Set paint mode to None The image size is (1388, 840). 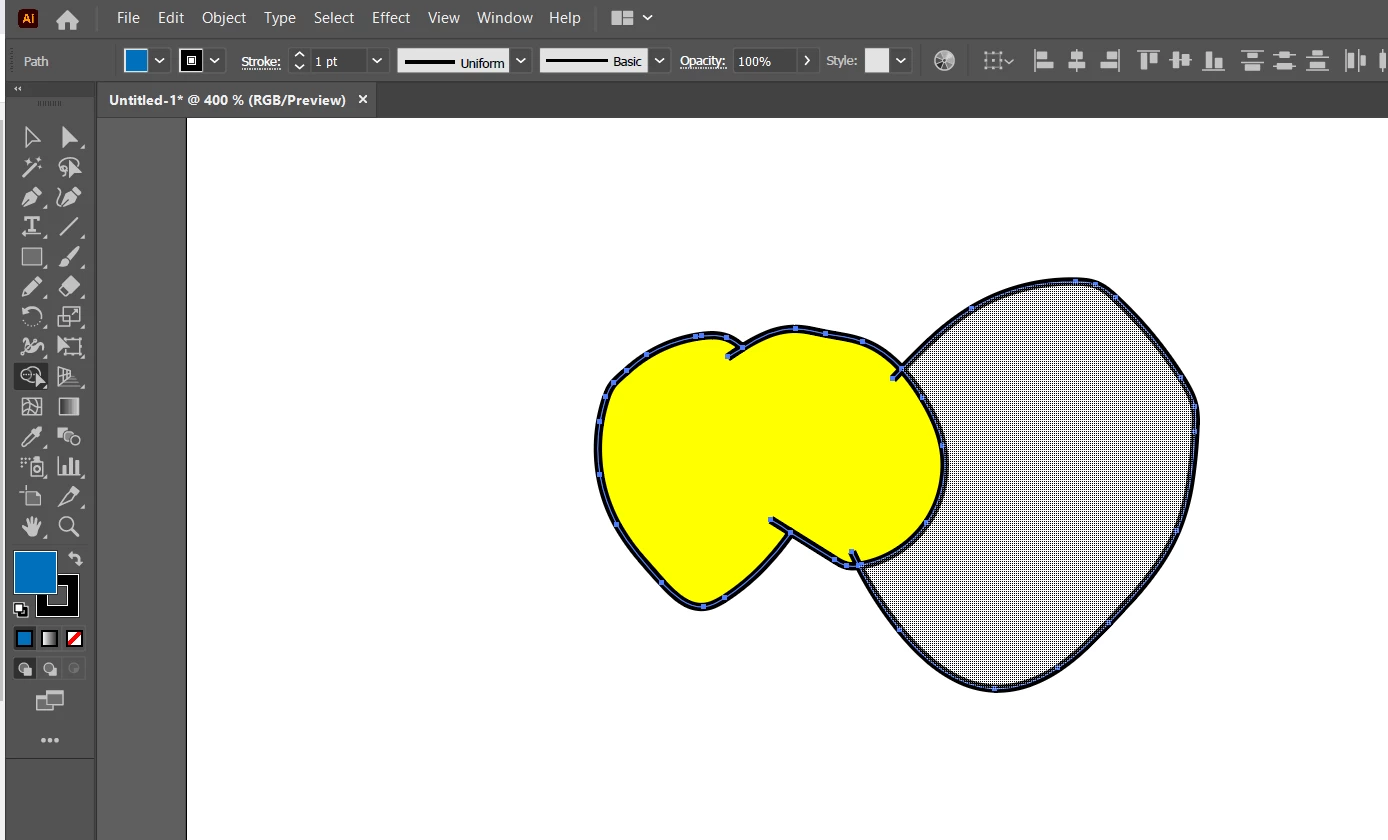75,638
